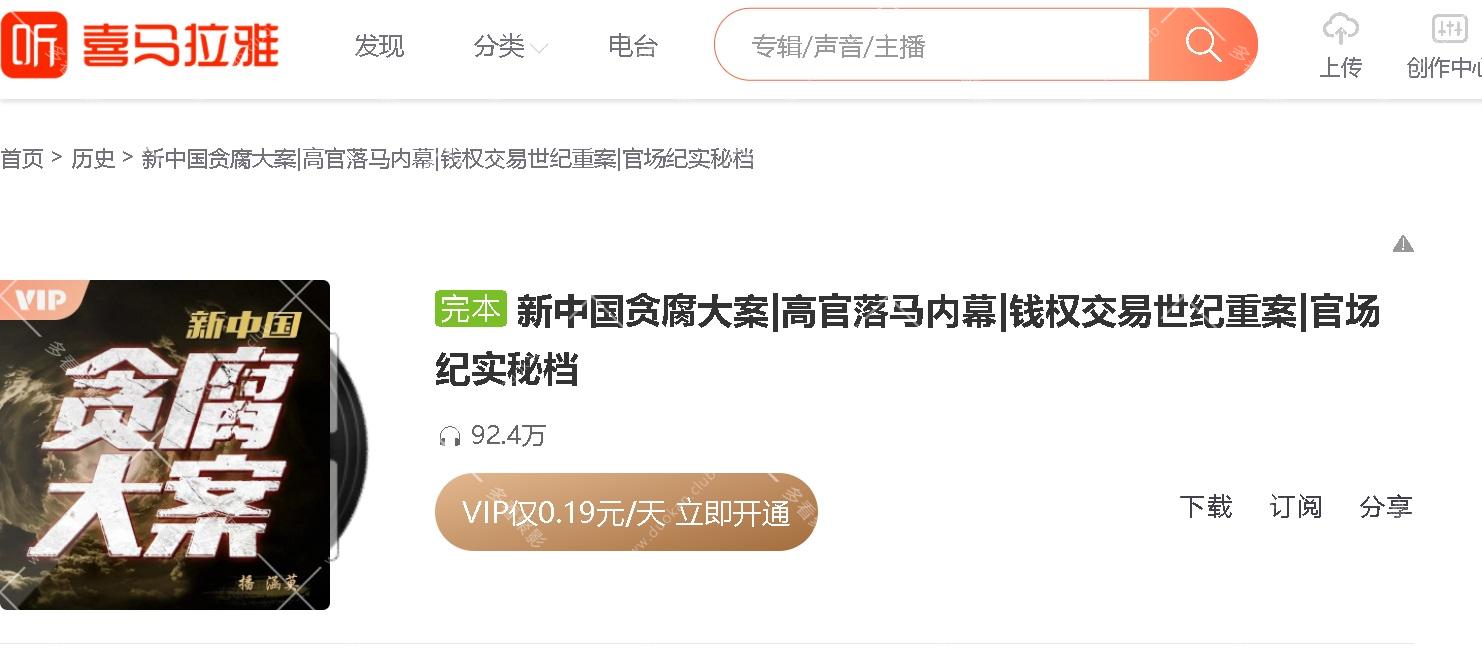
Task: Share the album with 分享
Action: pos(1386,507)
